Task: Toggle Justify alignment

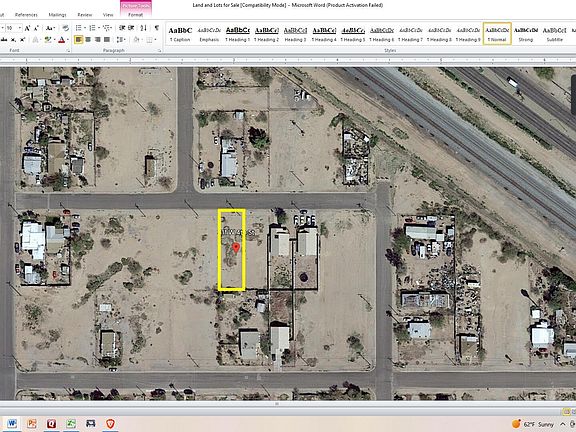Action: tap(107, 39)
